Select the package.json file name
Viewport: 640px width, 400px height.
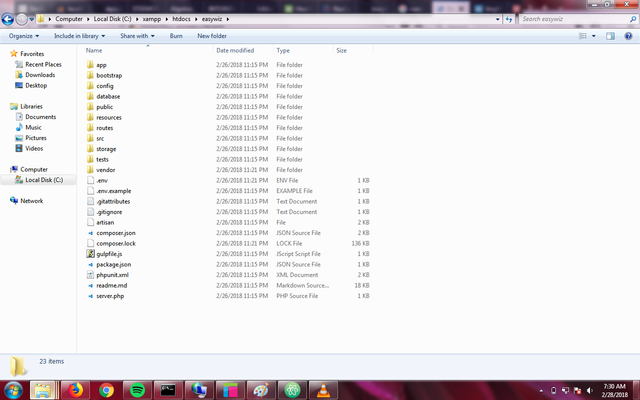pos(113,264)
